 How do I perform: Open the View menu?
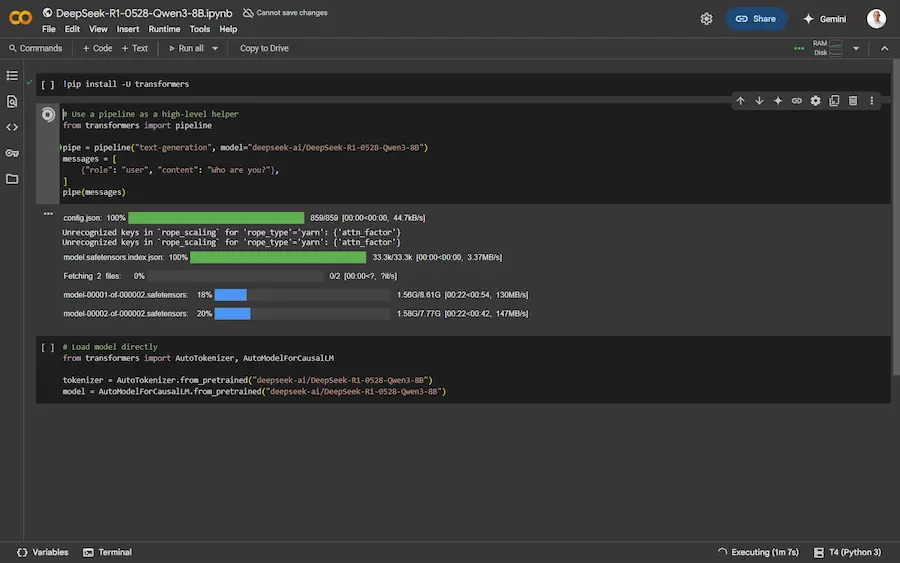pyautogui.click(x=98, y=29)
